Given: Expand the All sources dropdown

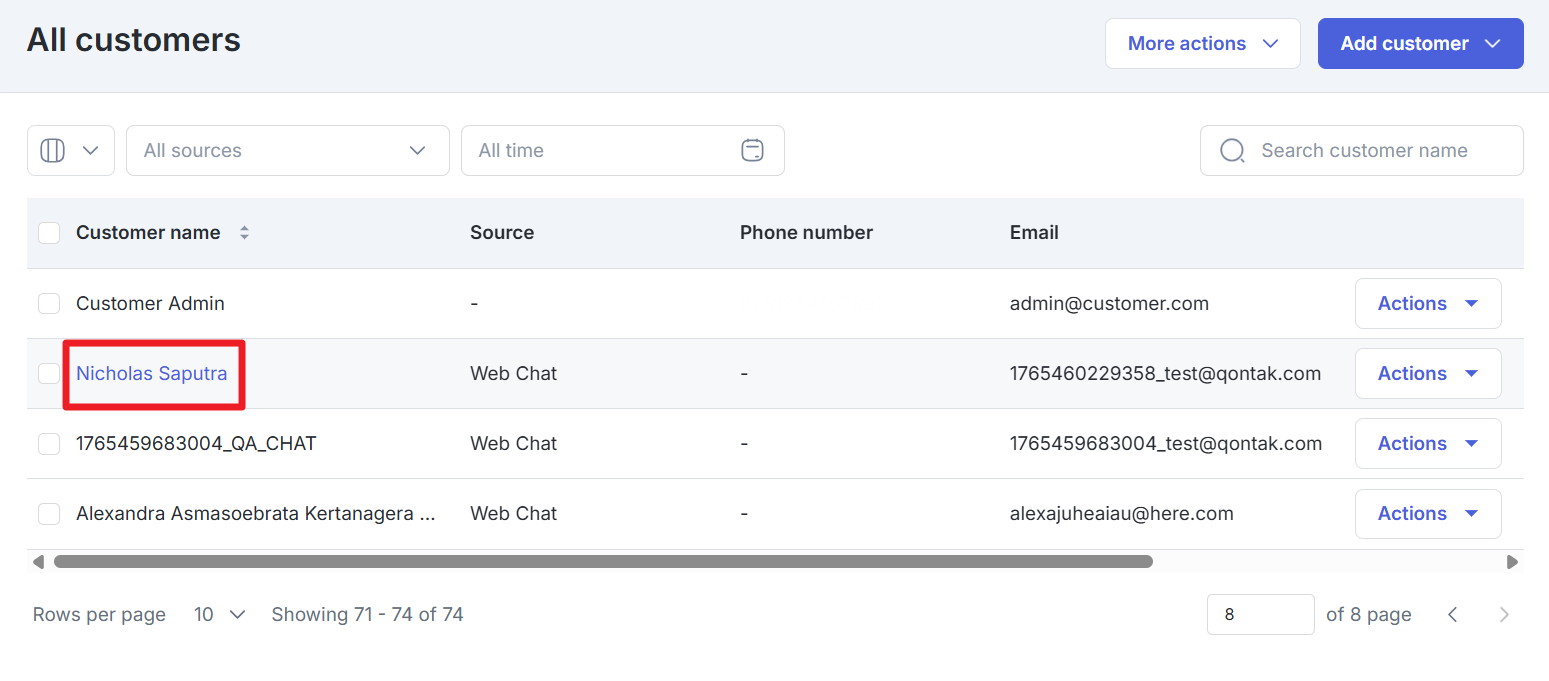Looking at the screenshot, I should 287,151.
